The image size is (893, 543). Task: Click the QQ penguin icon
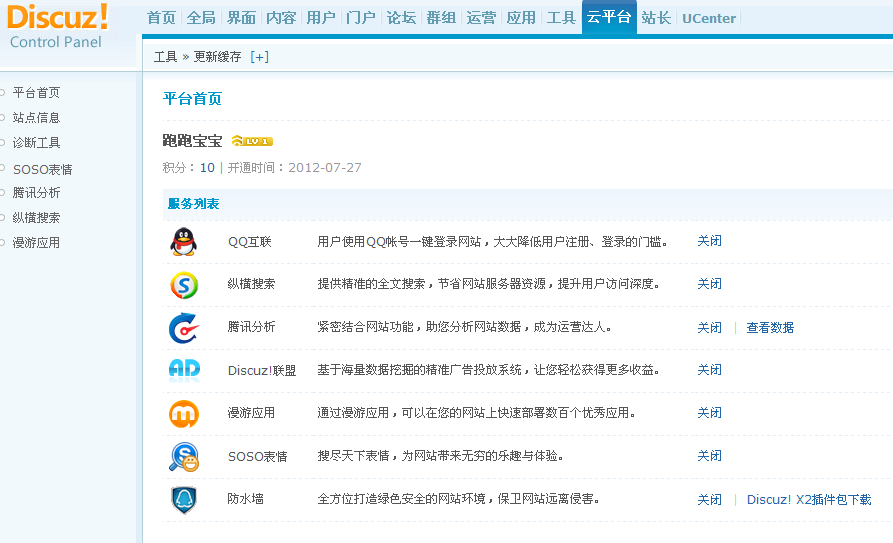click(x=183, y=242)
